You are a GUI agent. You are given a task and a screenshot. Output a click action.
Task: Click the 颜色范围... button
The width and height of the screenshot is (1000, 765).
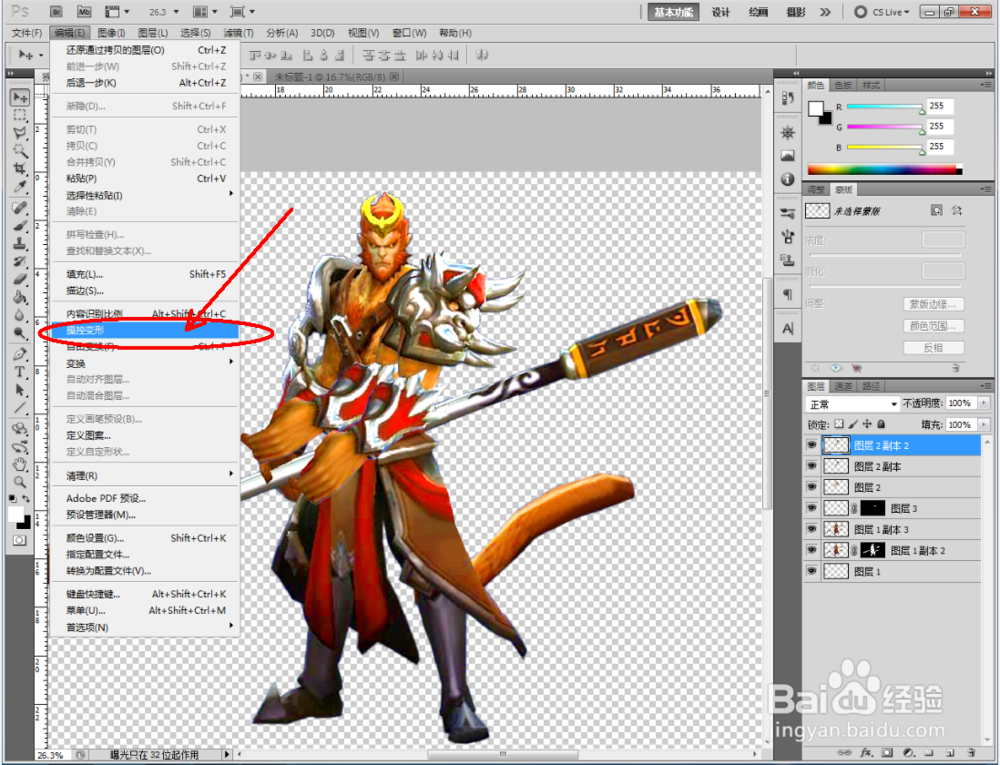click(934, 326)
